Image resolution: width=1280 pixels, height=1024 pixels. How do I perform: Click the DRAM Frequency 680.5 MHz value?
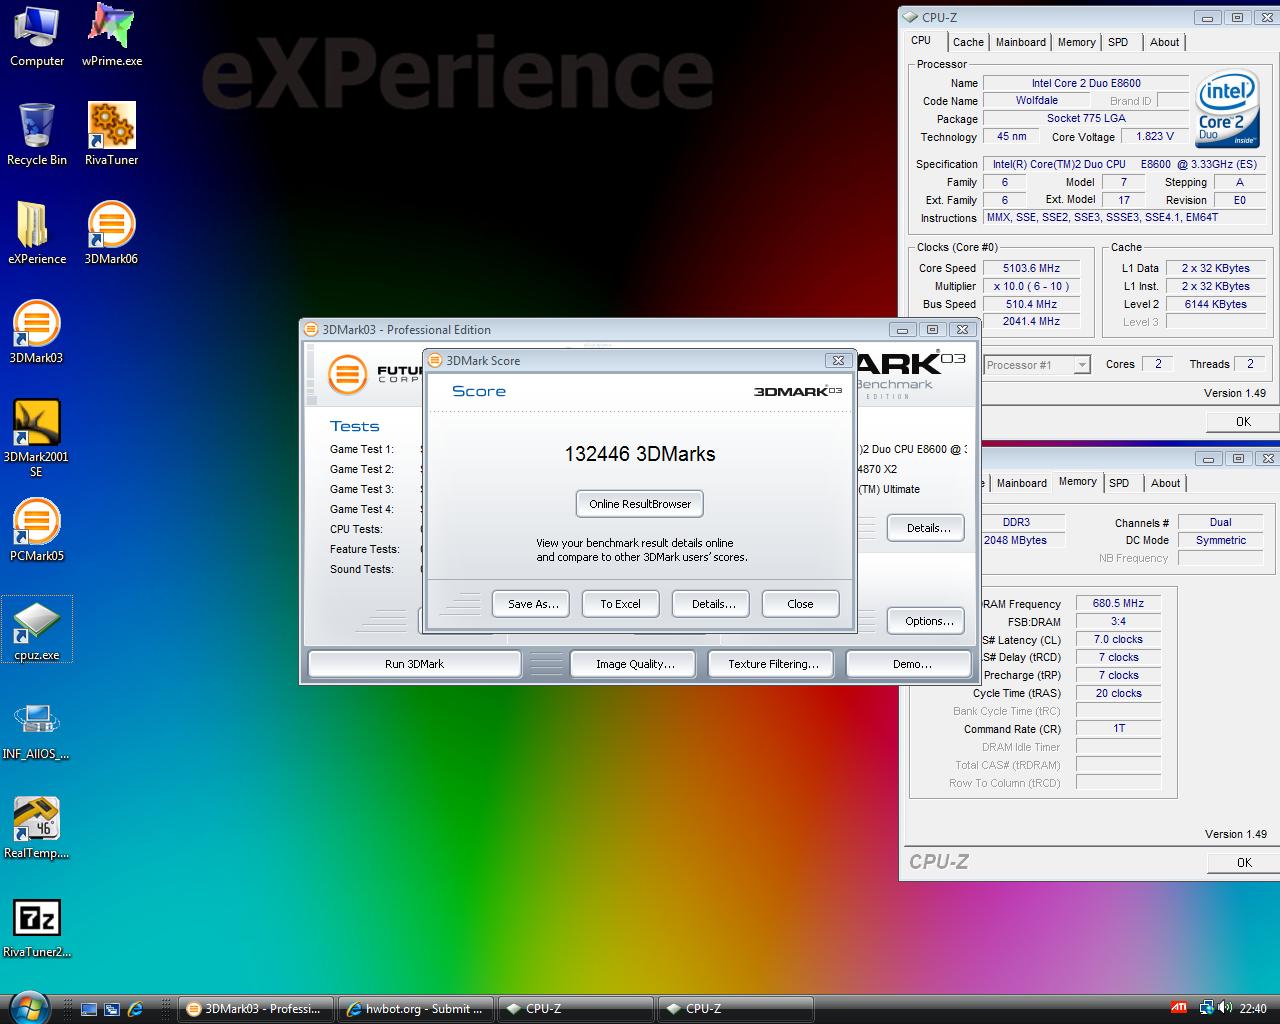pyautogui.click(x=1118, y=604)
